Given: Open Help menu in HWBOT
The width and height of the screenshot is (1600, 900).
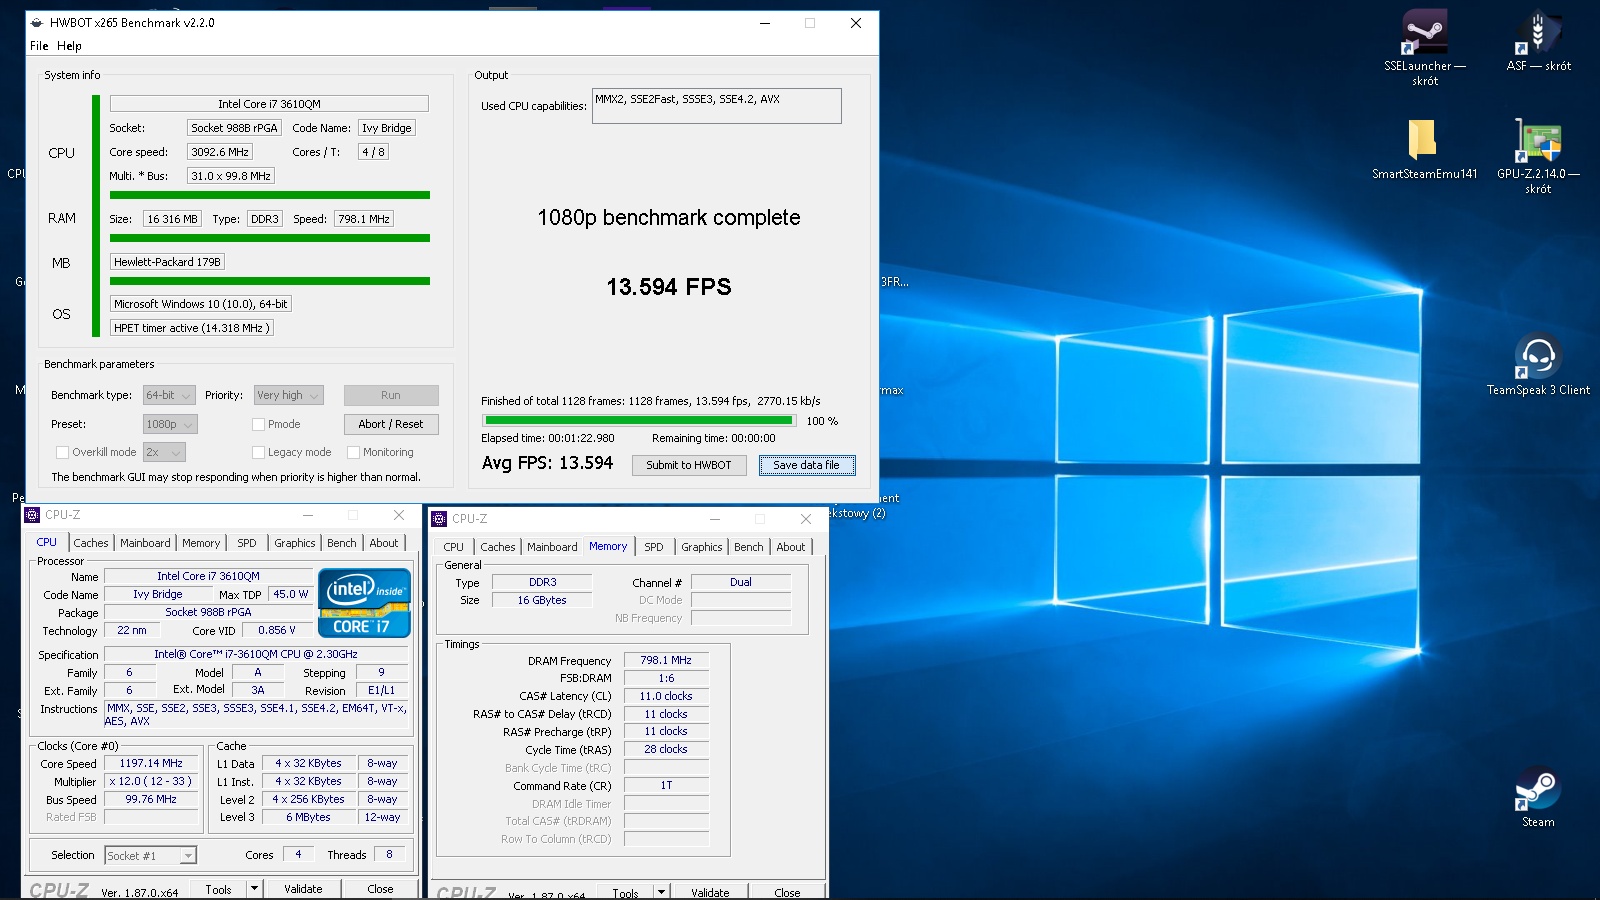Looking at the screenshot, I should pyautogui.click(x=69, y=46).
